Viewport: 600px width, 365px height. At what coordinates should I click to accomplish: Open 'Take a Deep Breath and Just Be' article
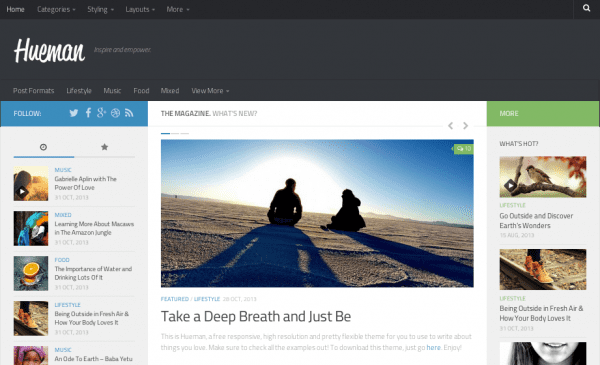click(256, 316)
